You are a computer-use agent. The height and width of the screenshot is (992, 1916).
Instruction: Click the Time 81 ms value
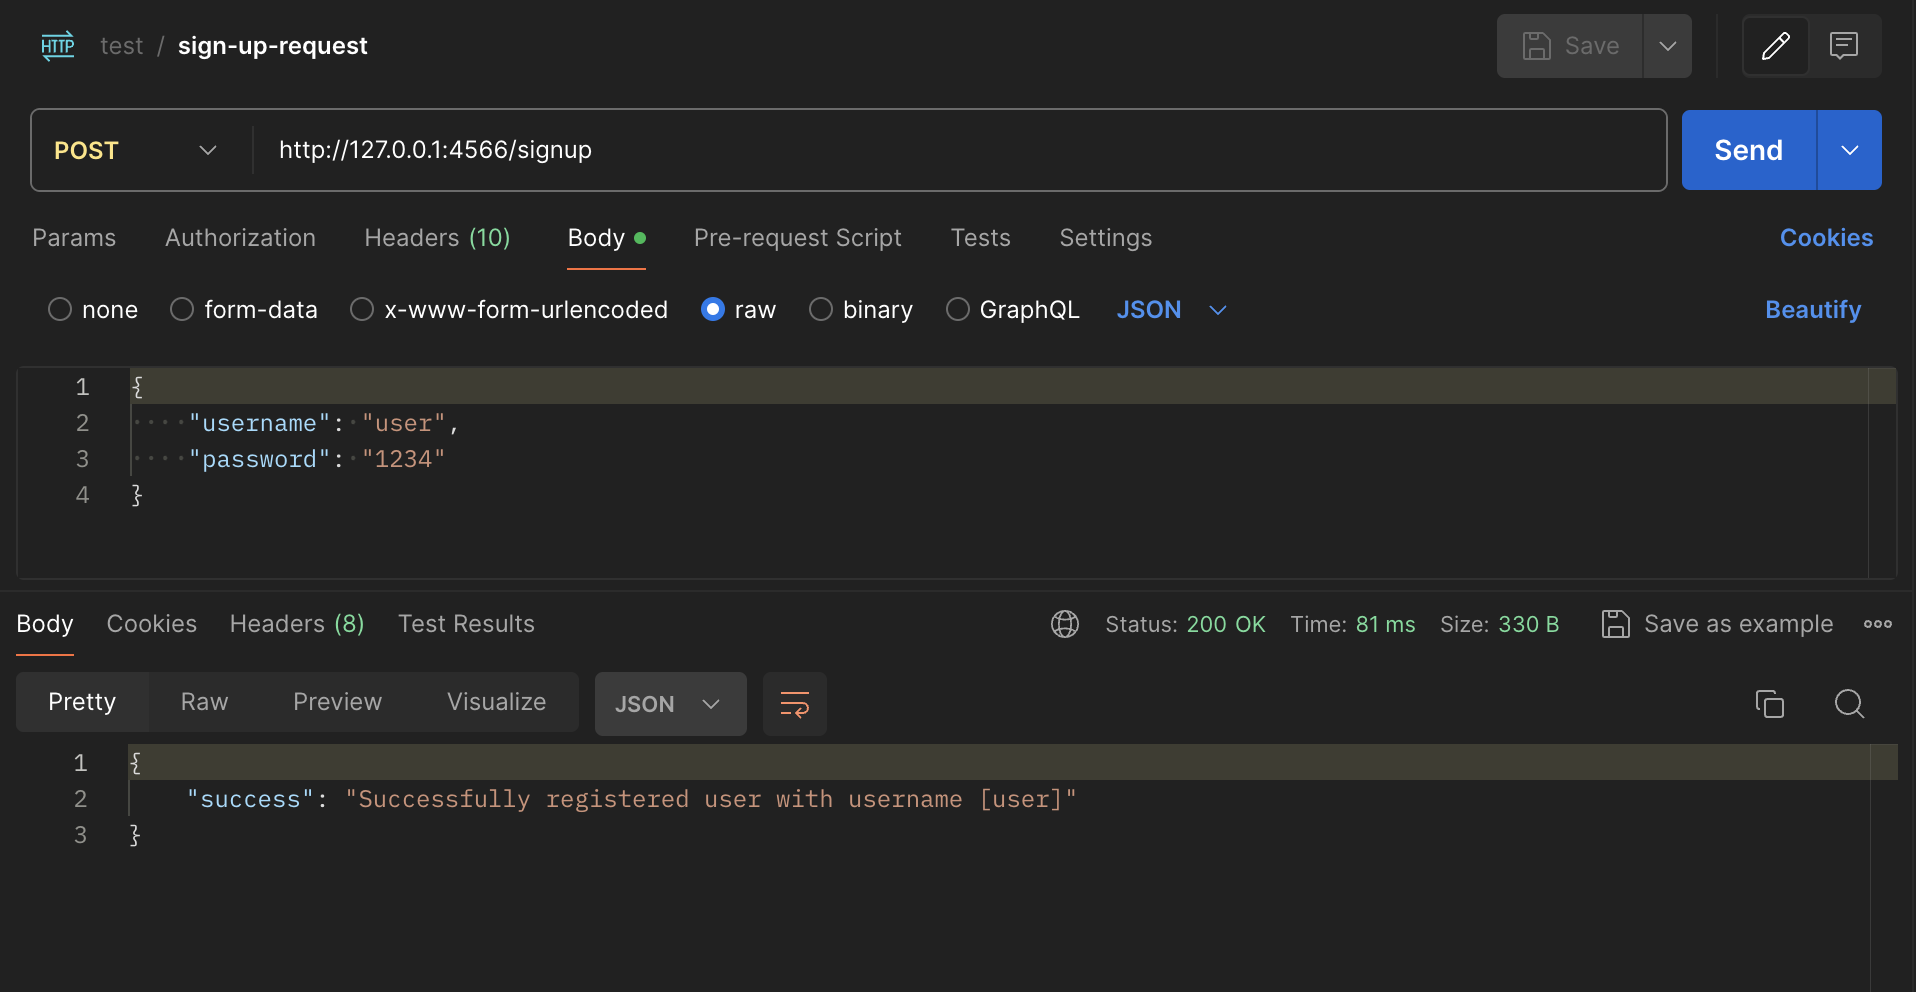(1385, 624)
